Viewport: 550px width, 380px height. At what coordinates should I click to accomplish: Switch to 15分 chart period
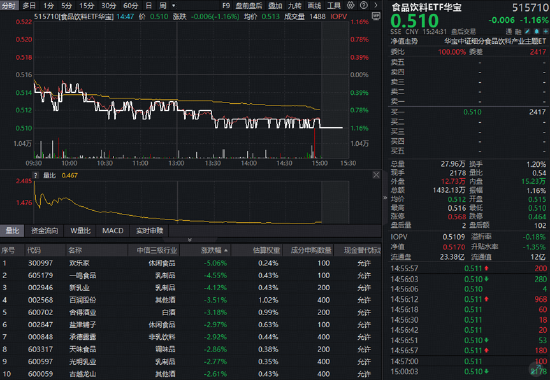(87, 5)
